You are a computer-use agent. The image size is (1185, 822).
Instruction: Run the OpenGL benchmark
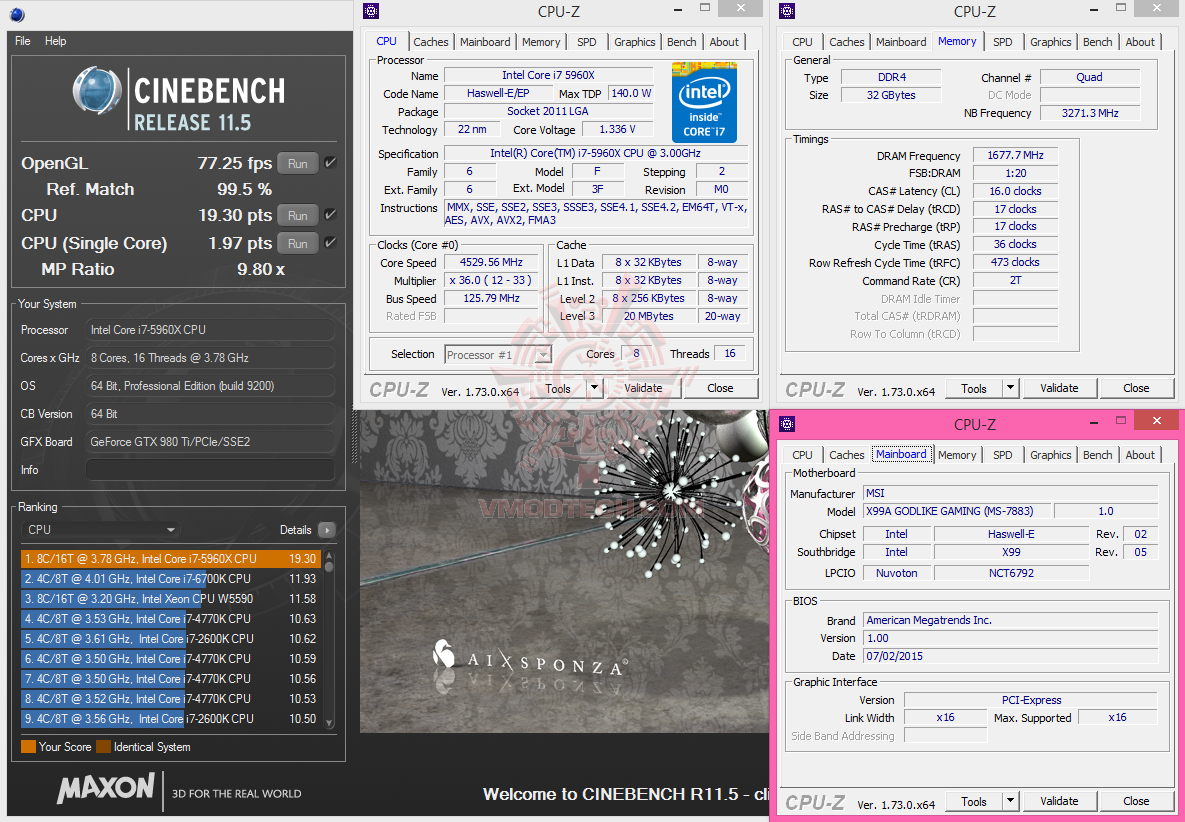[298, 163]
